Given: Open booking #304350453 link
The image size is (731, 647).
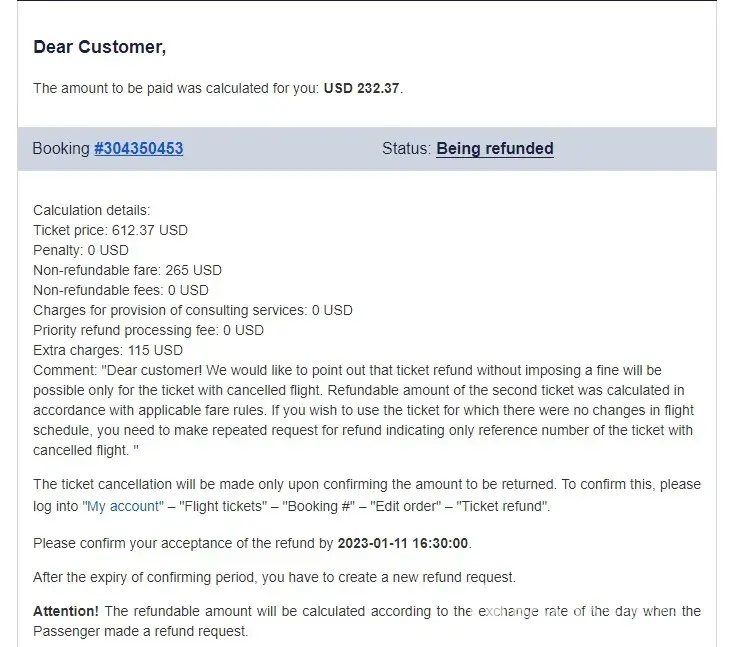Looking at the screenshot, I should pos(138,149).
